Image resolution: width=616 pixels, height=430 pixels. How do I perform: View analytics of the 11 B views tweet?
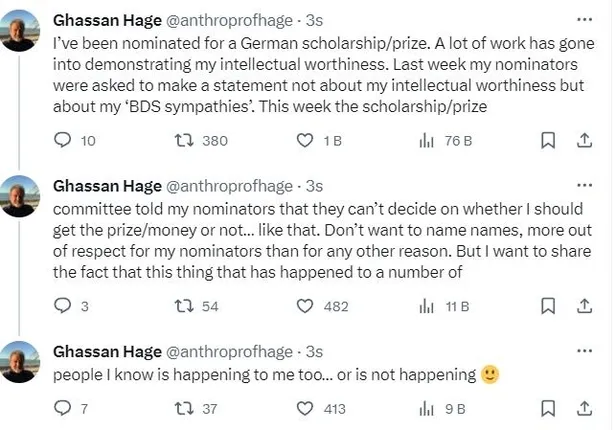pos(426,306)
